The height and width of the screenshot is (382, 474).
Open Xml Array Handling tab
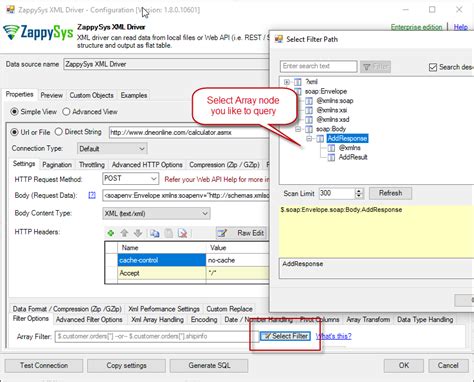tap(157, 319)
